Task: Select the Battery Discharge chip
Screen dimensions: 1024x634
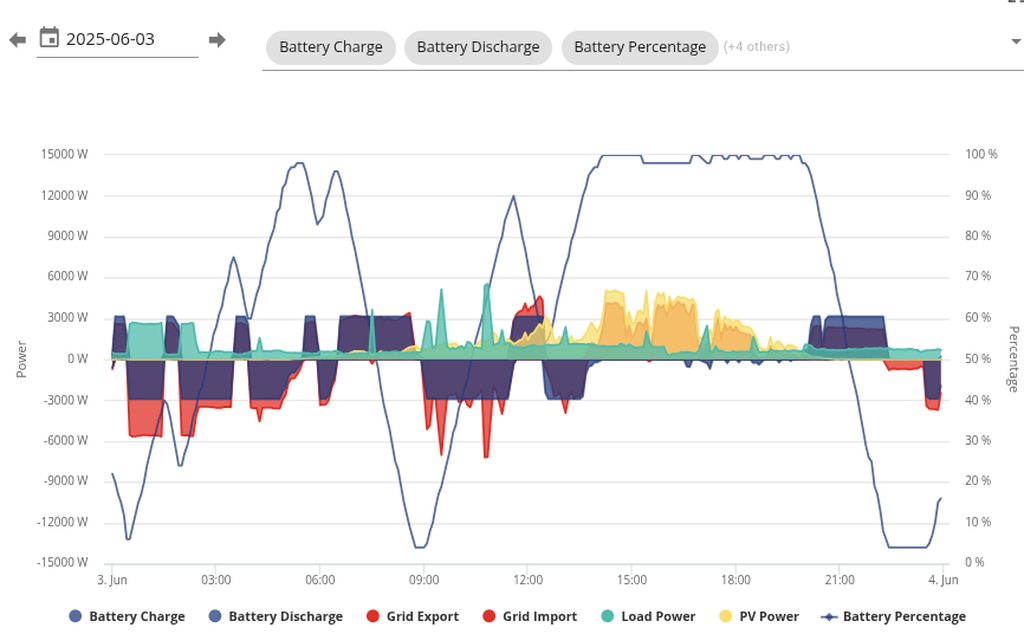Action: [477, 47]
